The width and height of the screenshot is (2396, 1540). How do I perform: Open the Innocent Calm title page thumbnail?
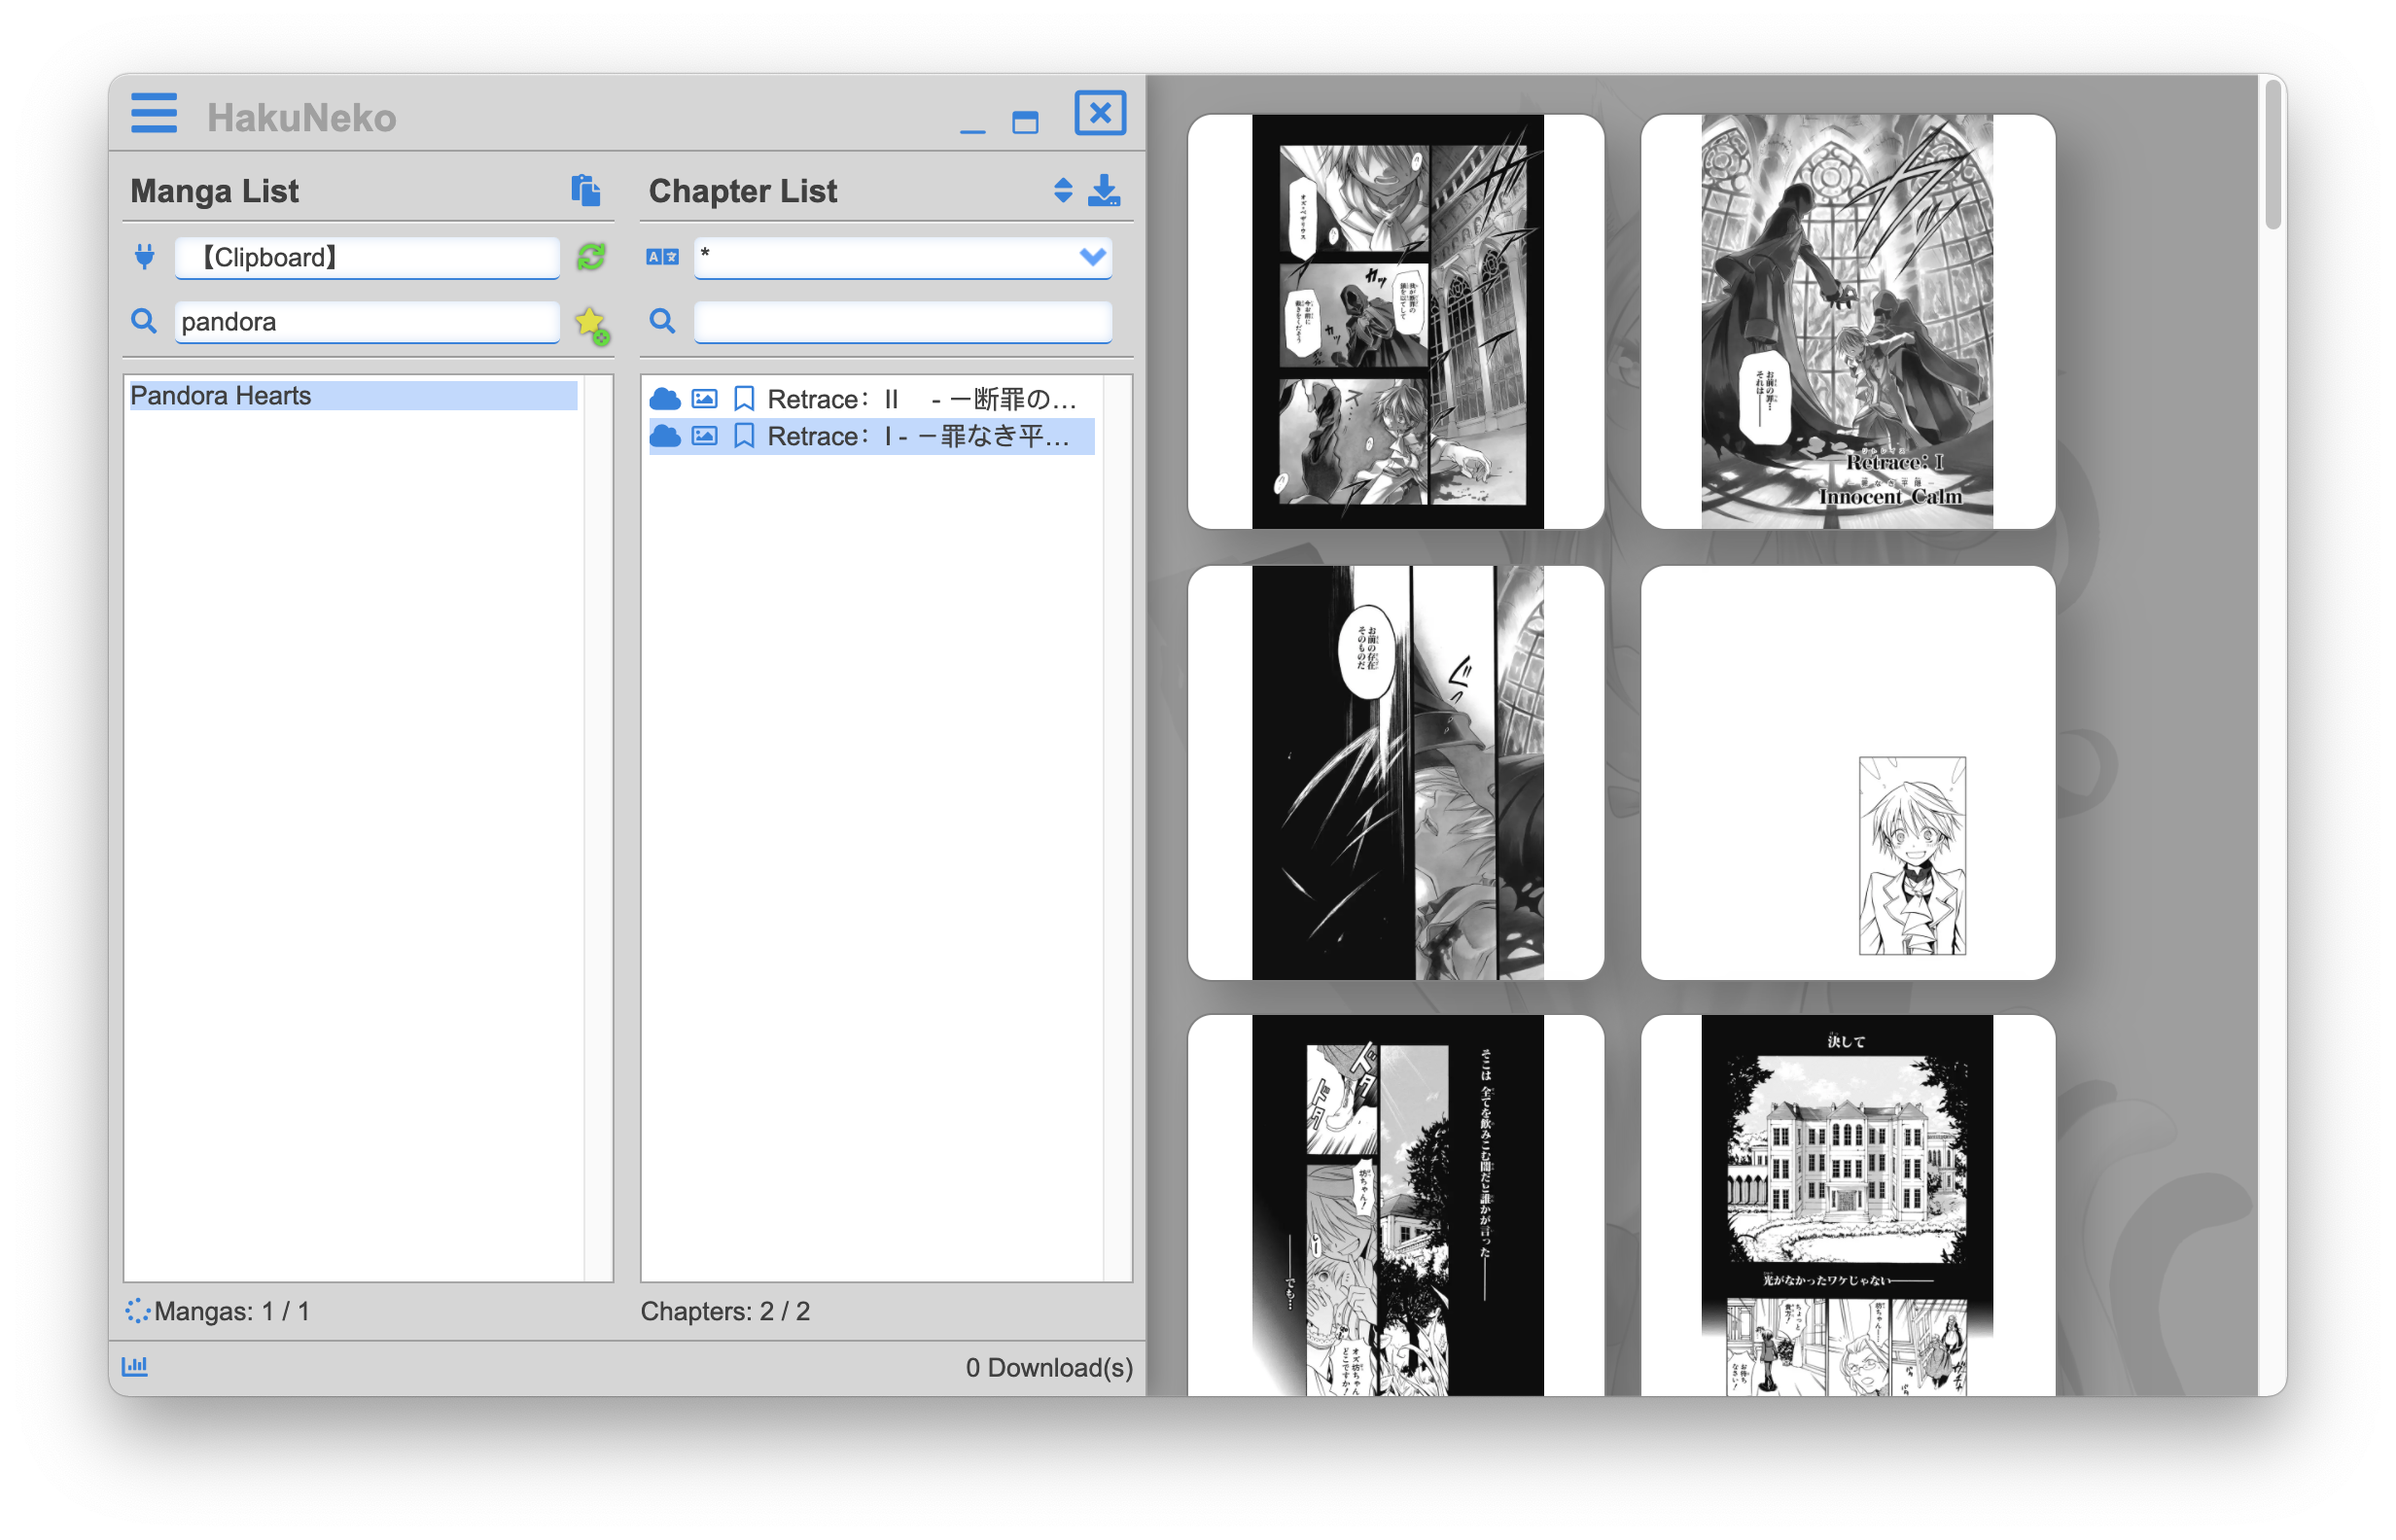tap(1847, 321)
